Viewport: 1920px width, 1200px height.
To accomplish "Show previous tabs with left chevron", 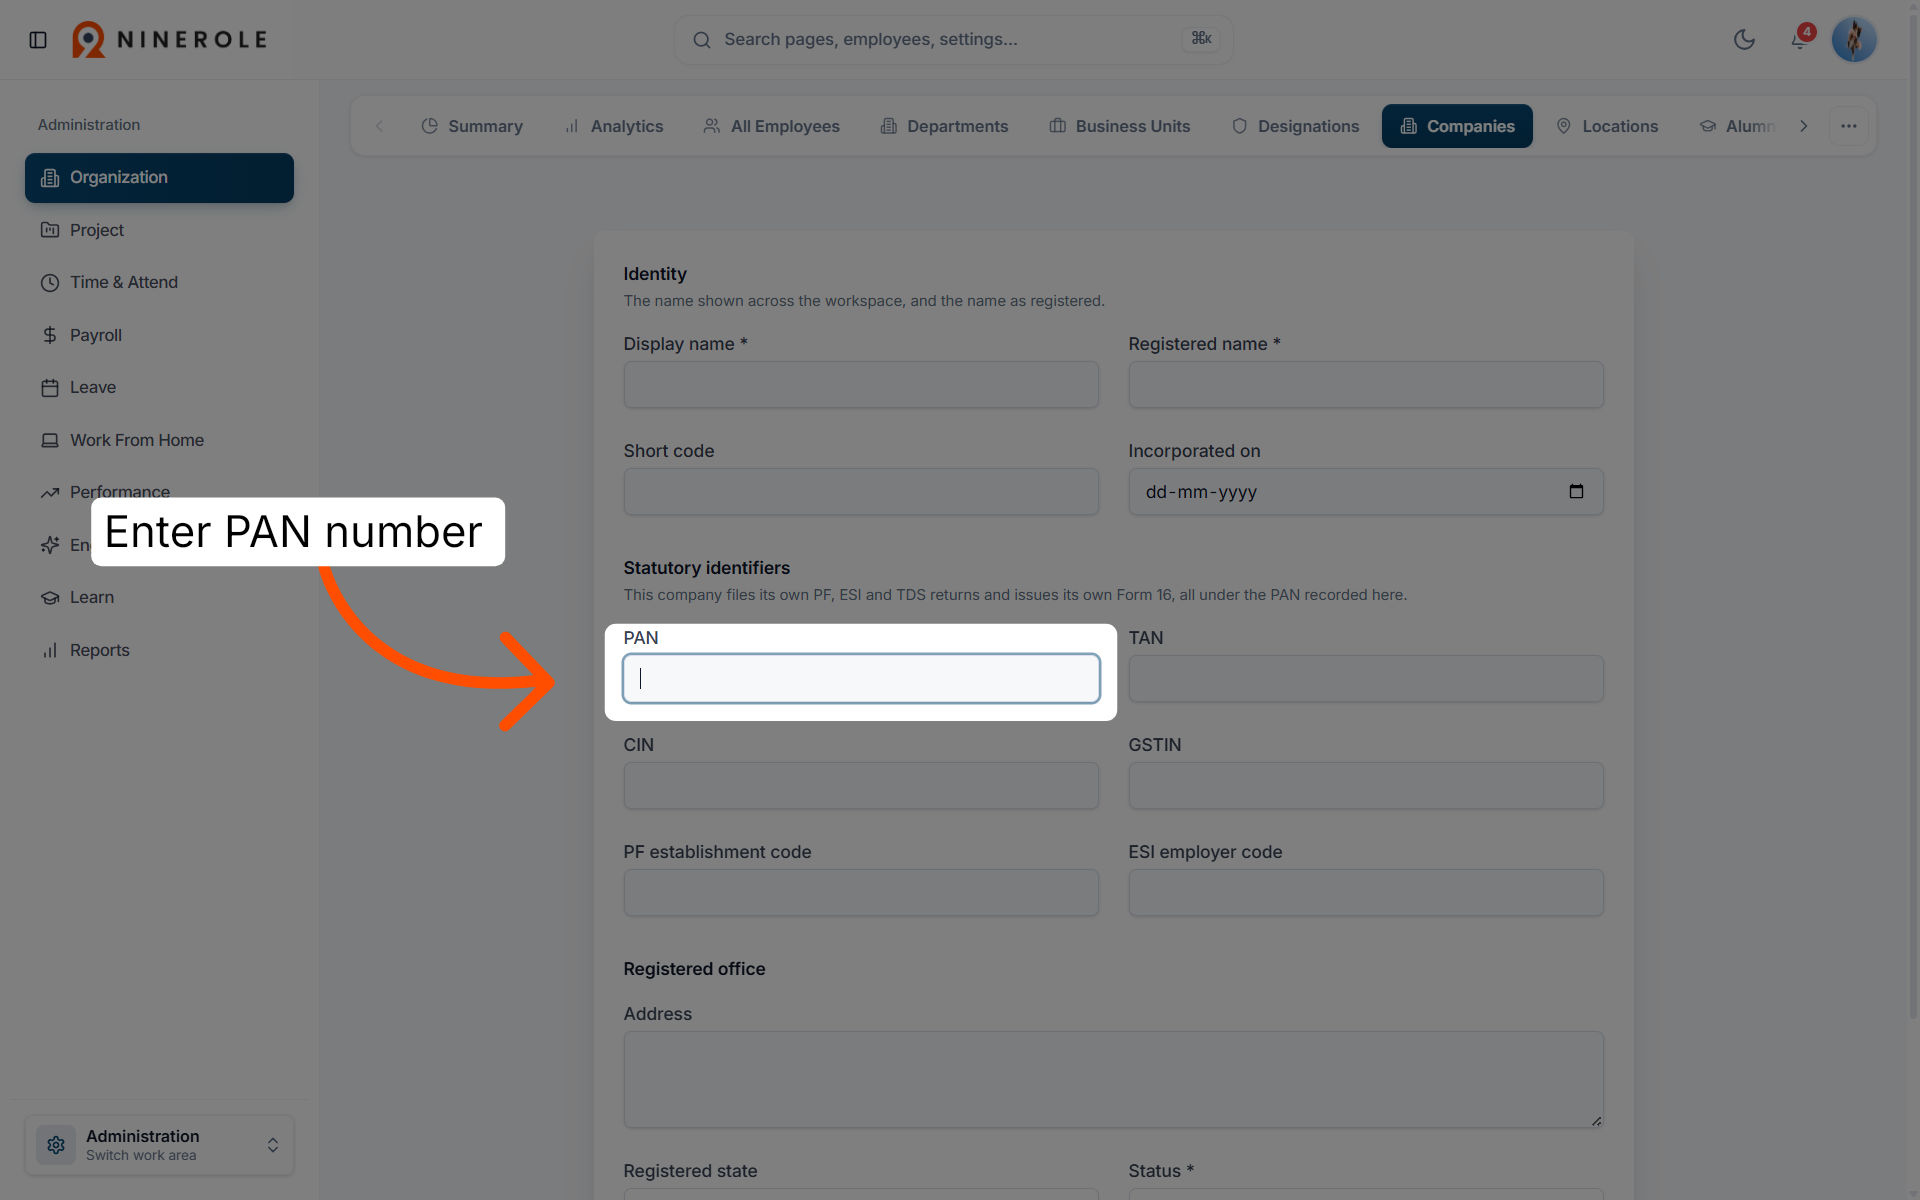I will tap(379, 126).
